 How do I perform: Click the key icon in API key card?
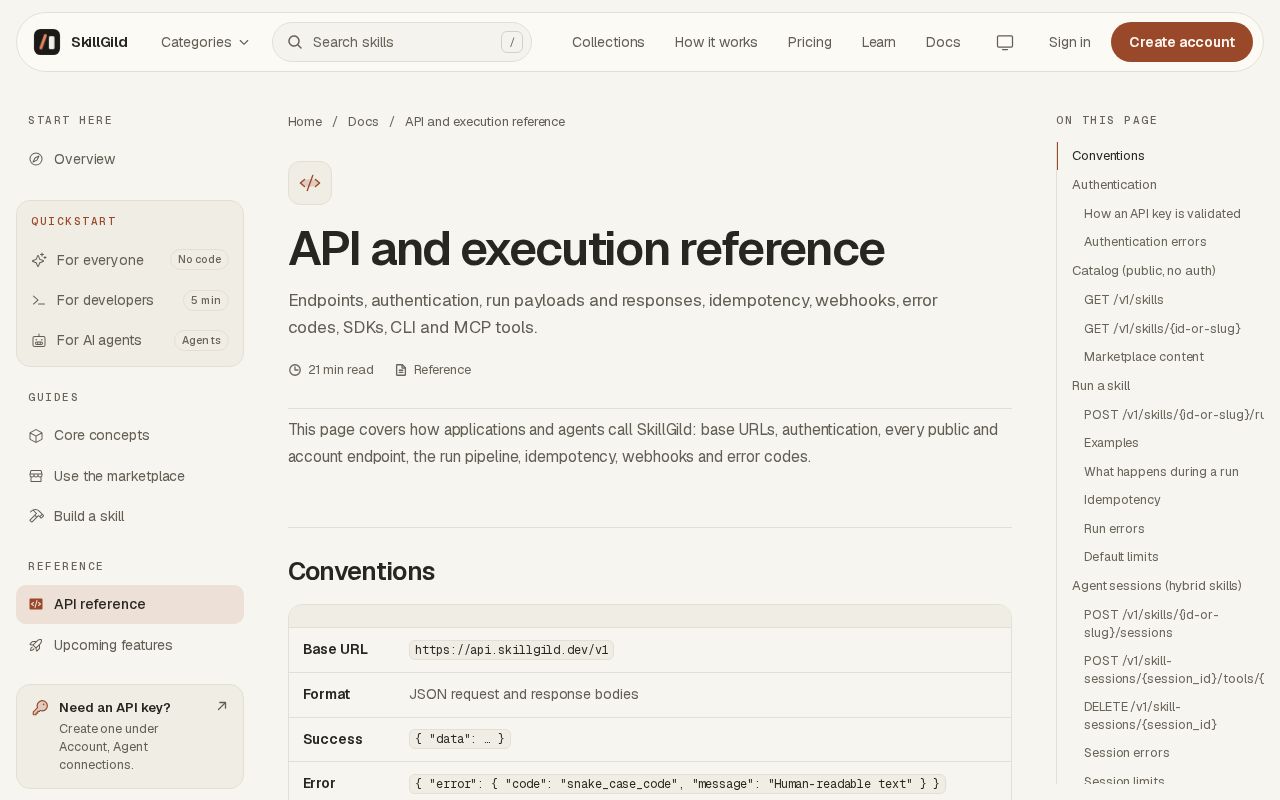(x=40, y=707)
